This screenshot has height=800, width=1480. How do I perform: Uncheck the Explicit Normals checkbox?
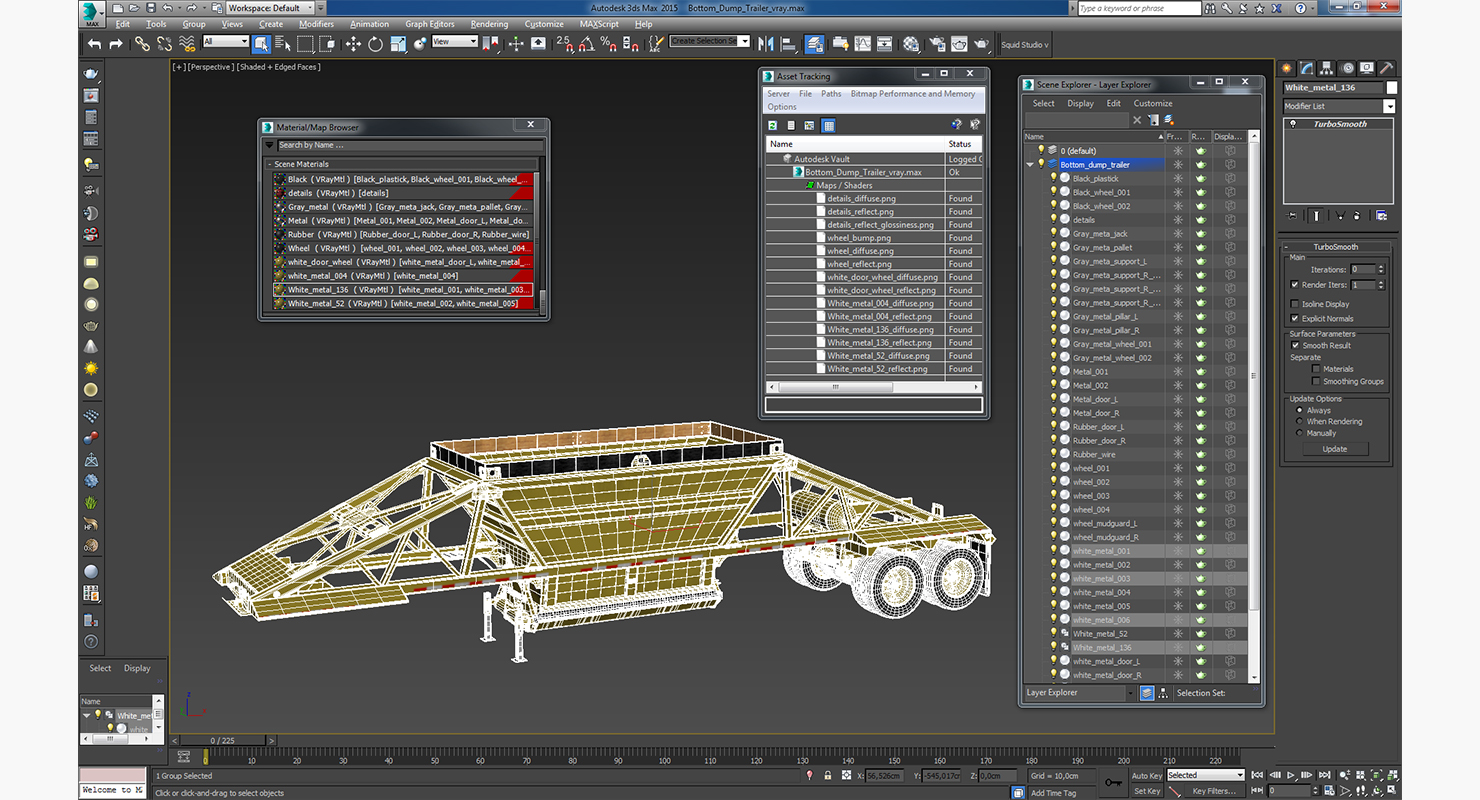pyautogui.click(x=1295, y=319)
